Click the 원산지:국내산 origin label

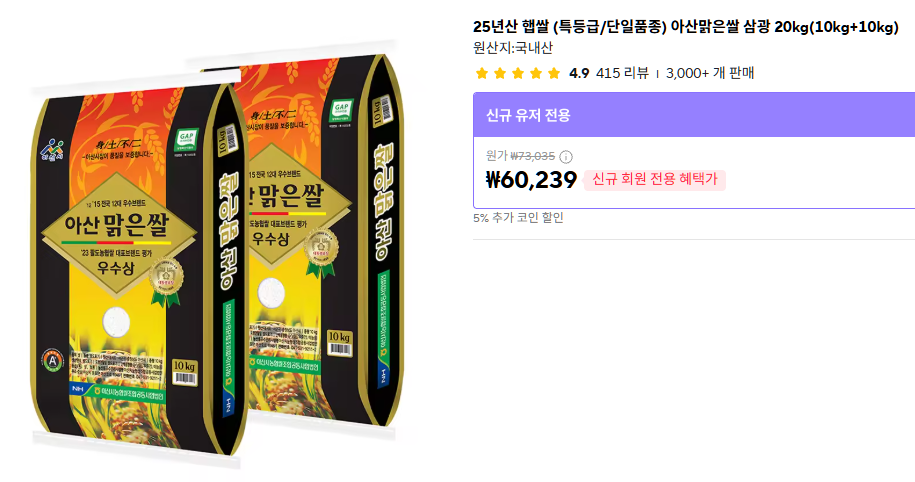click(513, 48)
